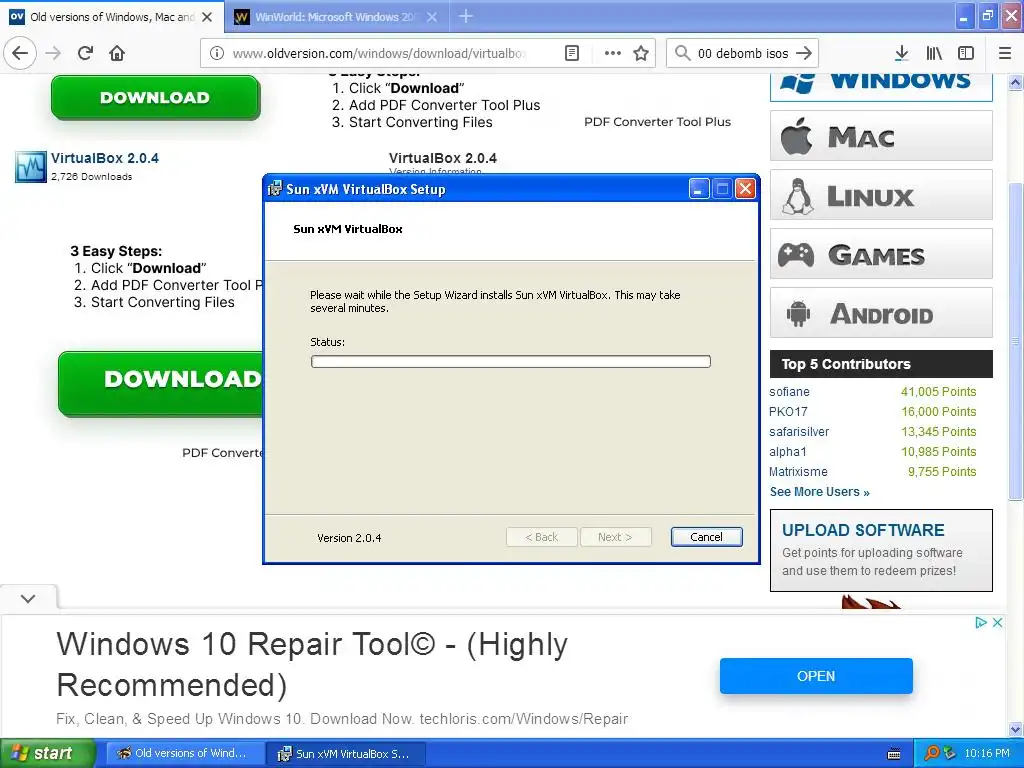Viewport: 1024px width, 768px height.
Task: Open the VirtualBox 2.0.4 title link
Action: pos(104,158)
